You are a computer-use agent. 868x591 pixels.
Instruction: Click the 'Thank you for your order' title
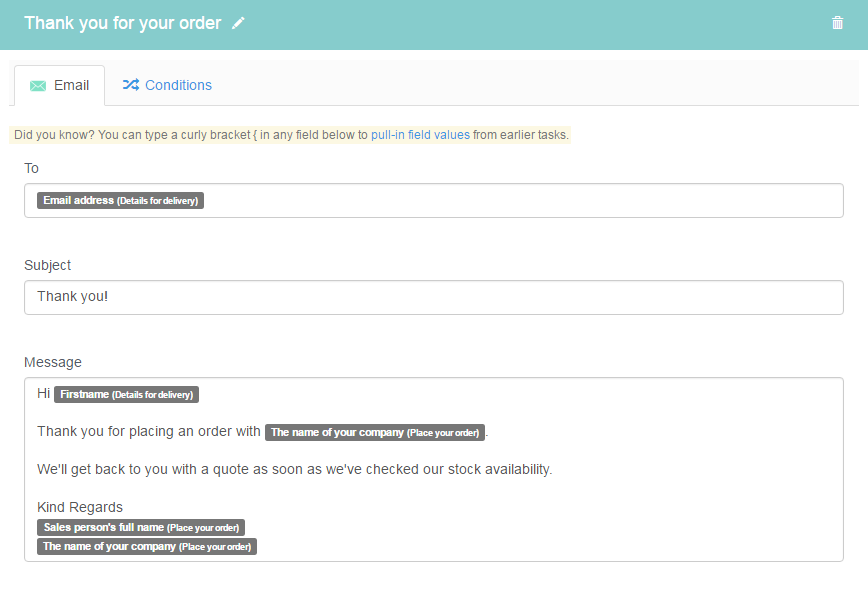(x=123, y=23)
